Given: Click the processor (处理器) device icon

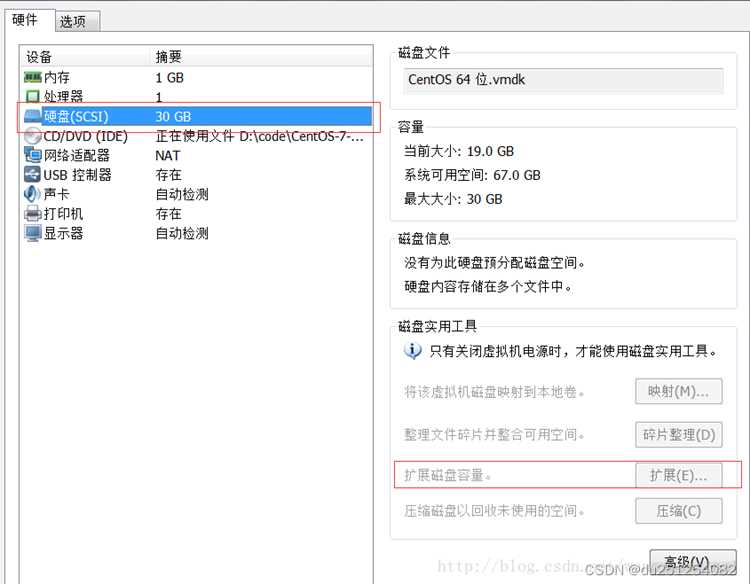Looking at the screenshot, I should (33, 97).
